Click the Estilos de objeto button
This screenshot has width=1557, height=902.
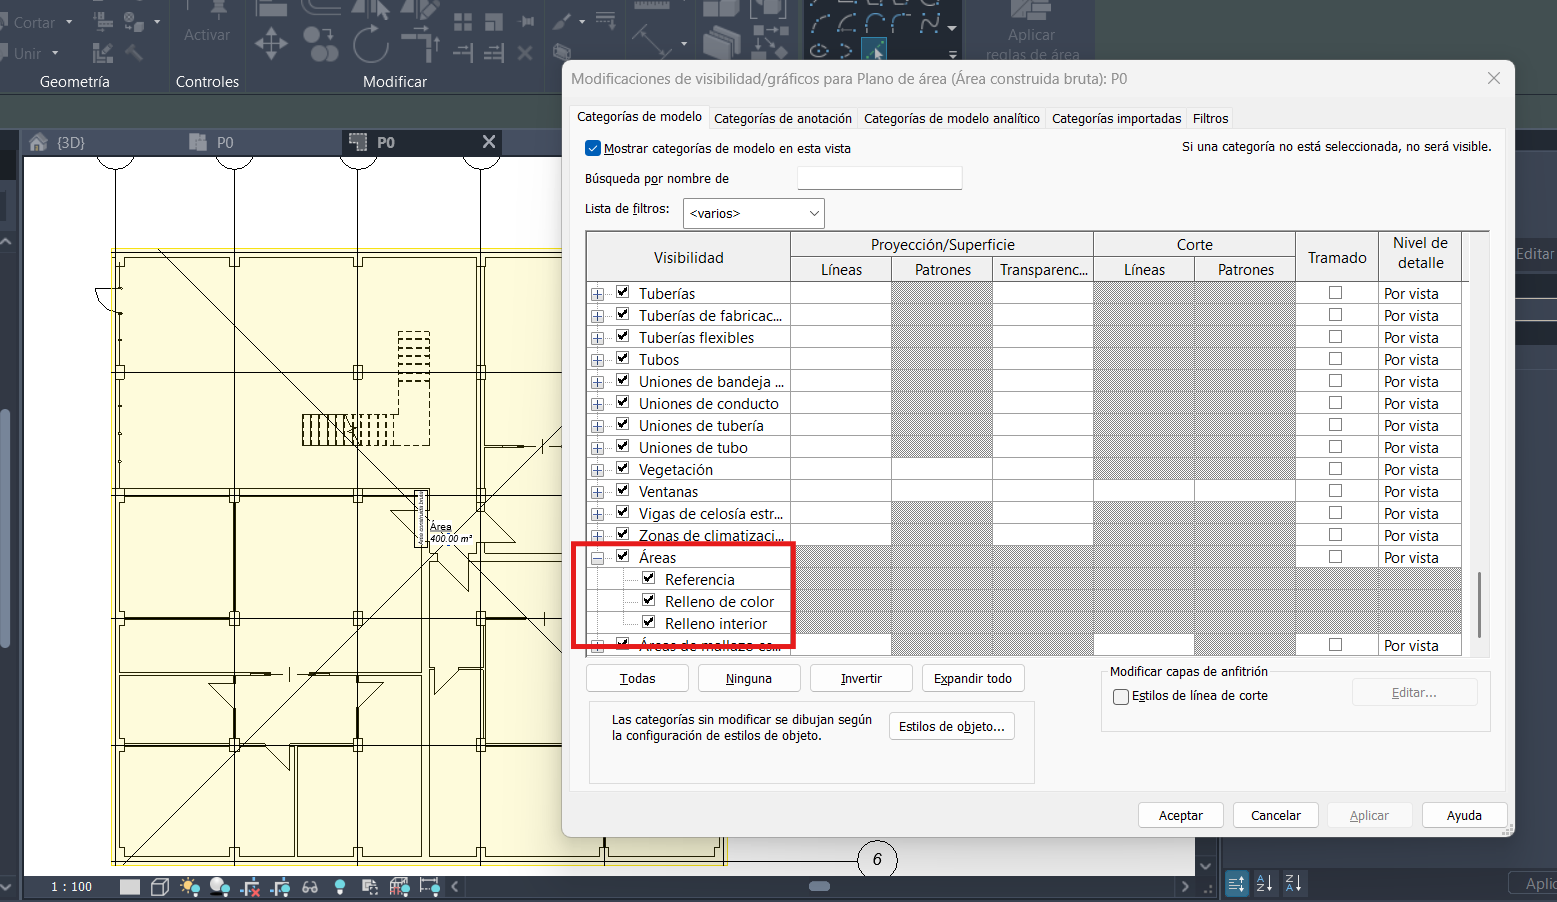click(951, 727)
